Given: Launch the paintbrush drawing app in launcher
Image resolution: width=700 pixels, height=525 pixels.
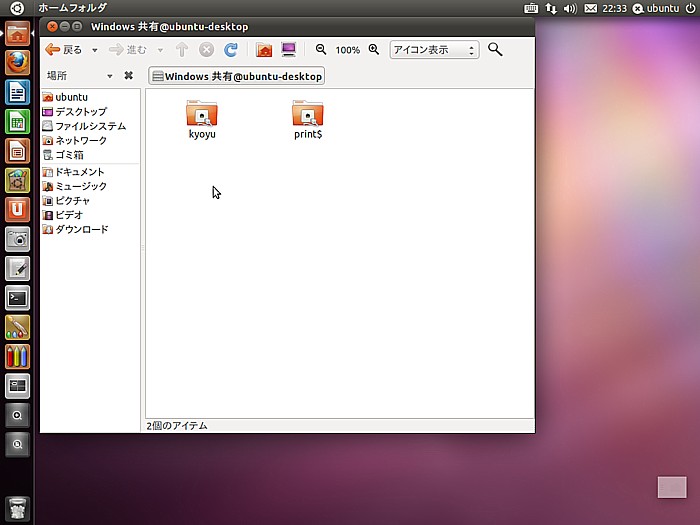Looking at the screenshot, I should (17, 327).
